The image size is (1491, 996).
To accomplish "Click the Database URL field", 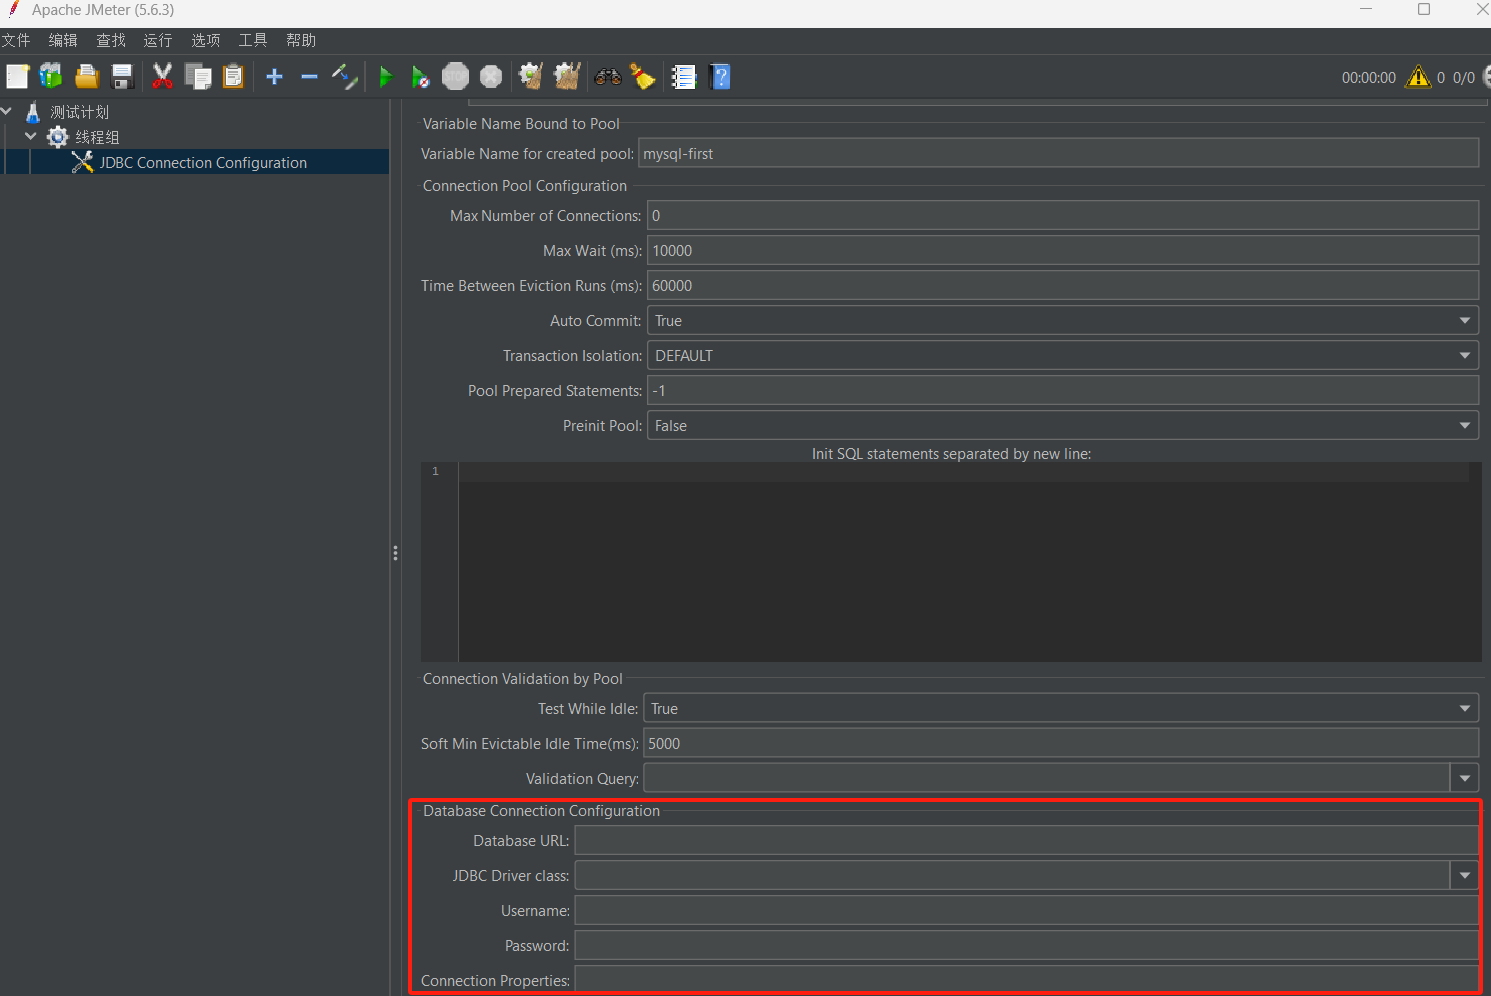I will point(1026,841).
